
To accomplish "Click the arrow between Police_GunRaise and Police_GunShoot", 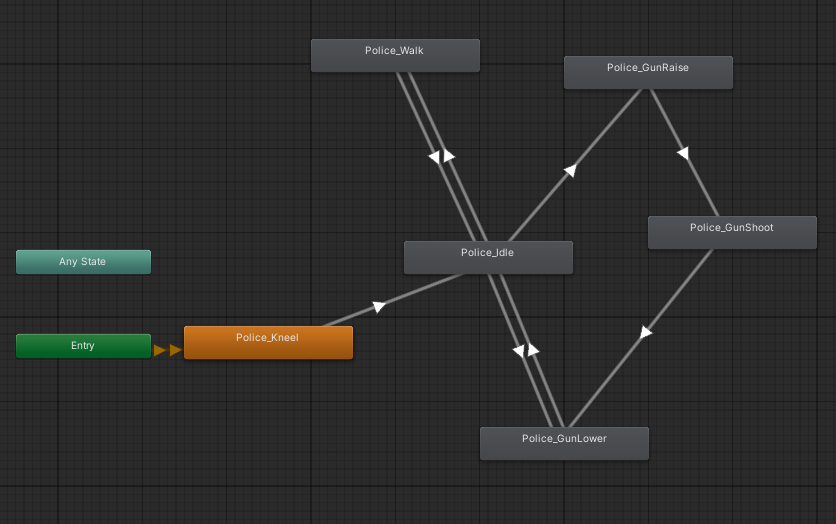I will click(683, 154).
